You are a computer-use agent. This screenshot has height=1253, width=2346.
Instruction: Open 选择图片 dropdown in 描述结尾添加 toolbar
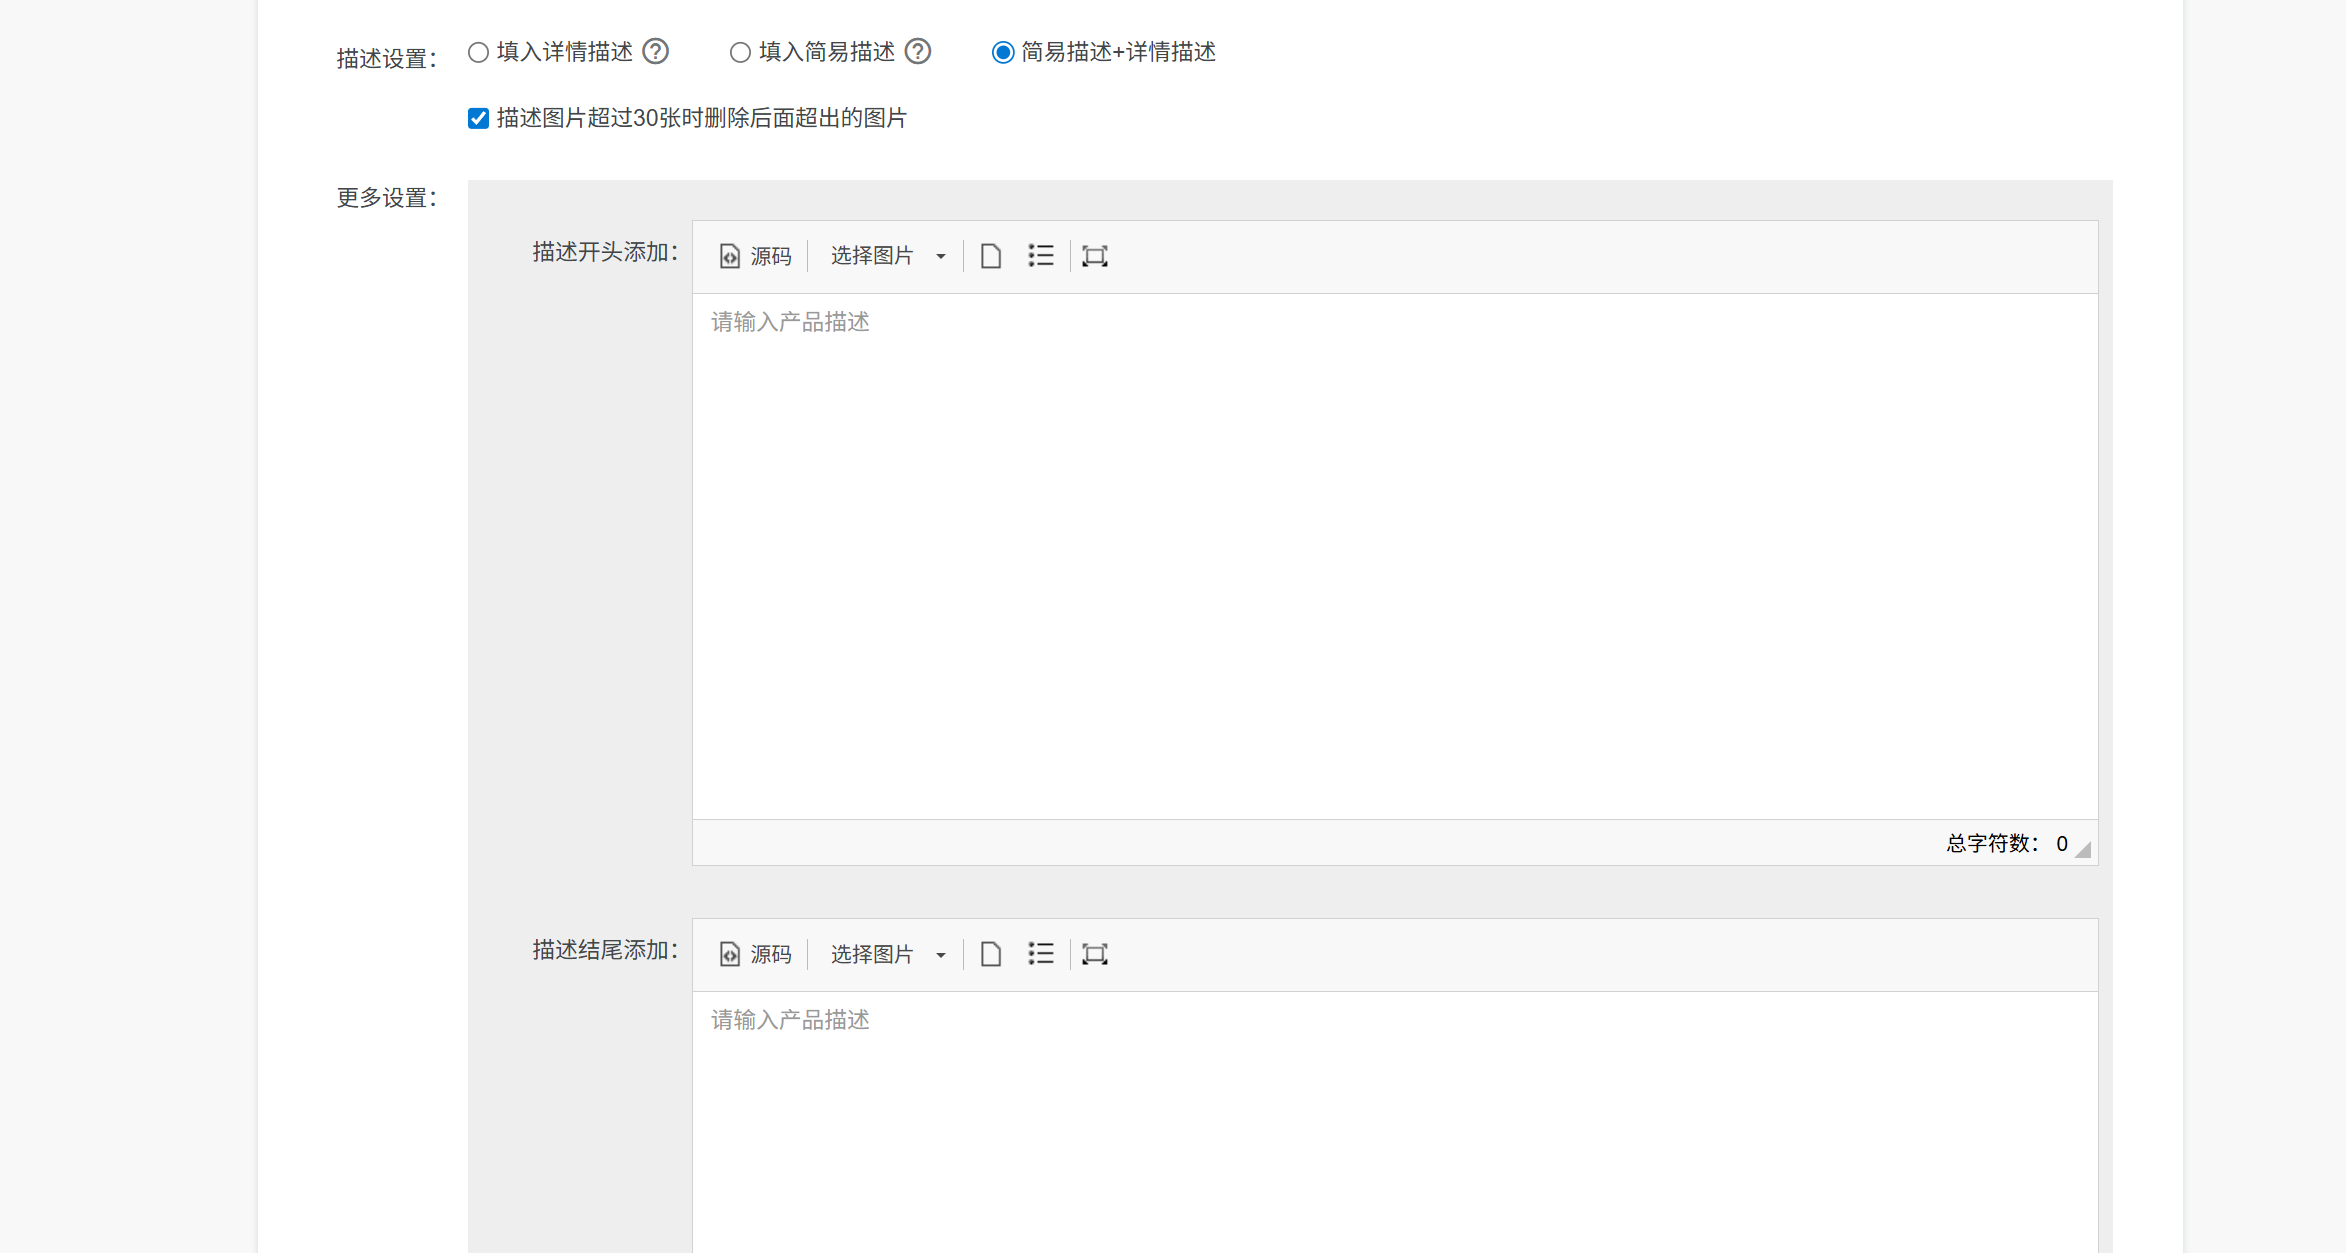[x=887, y=954]
